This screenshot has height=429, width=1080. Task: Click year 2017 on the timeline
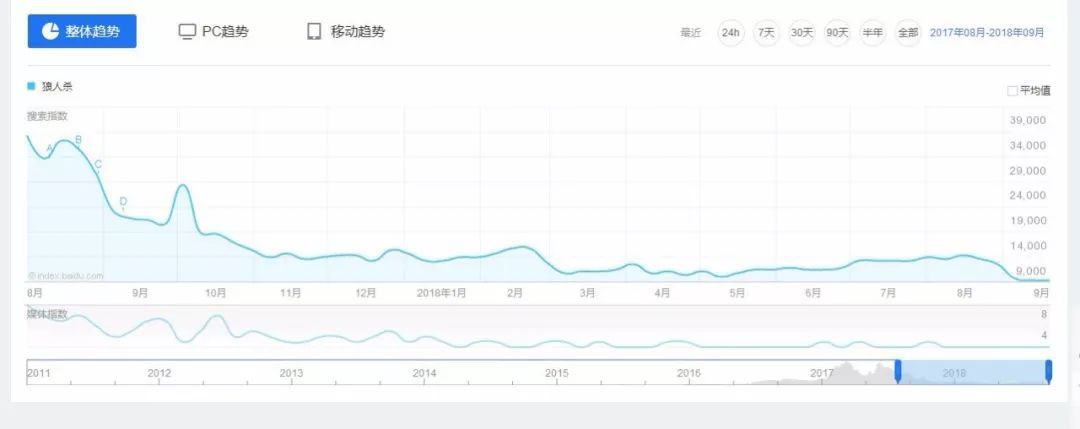822,373
